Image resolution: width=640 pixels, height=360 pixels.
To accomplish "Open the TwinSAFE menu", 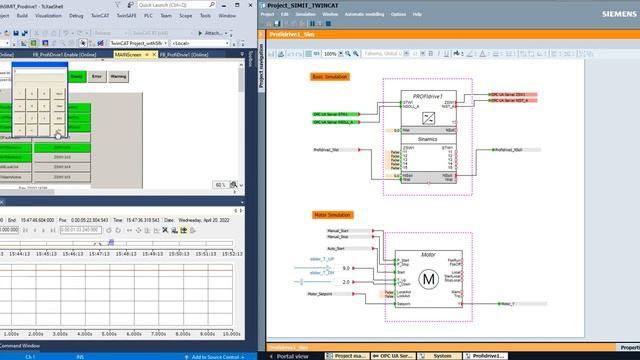I will coord(127,16).
